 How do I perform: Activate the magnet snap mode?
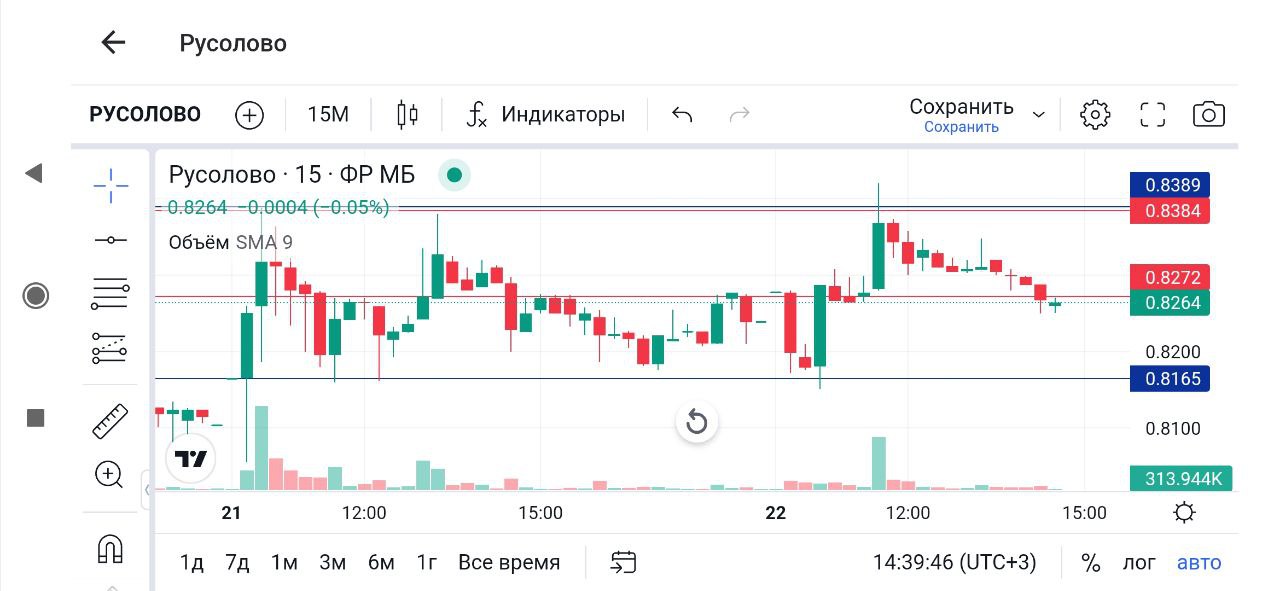(x=110, y=548)
